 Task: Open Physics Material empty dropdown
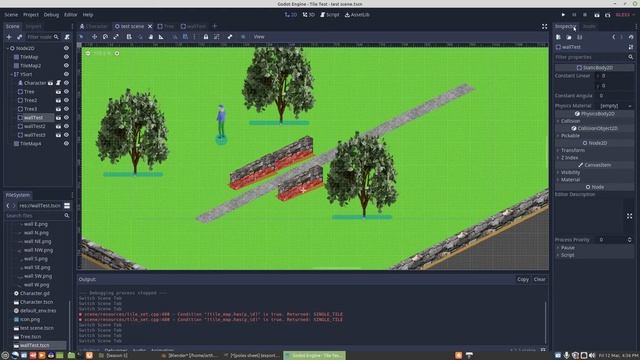point(616,106)
